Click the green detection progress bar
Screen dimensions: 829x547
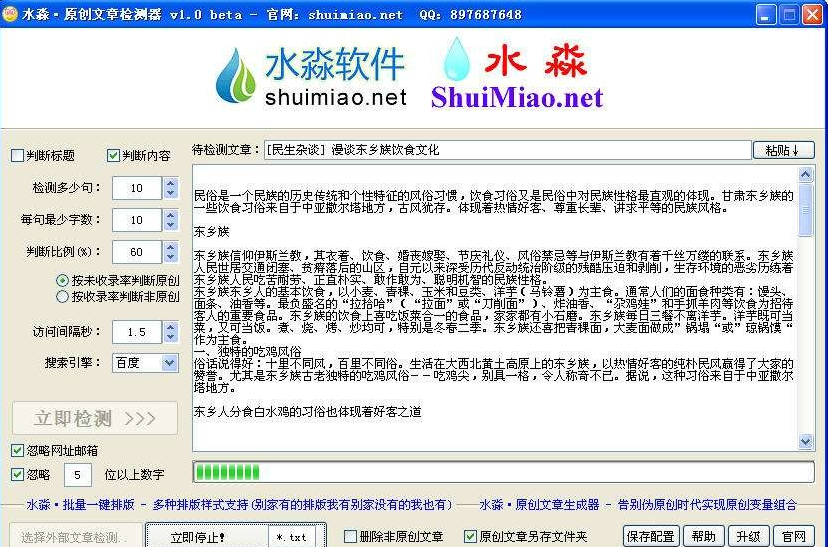[x=503, y=472]
